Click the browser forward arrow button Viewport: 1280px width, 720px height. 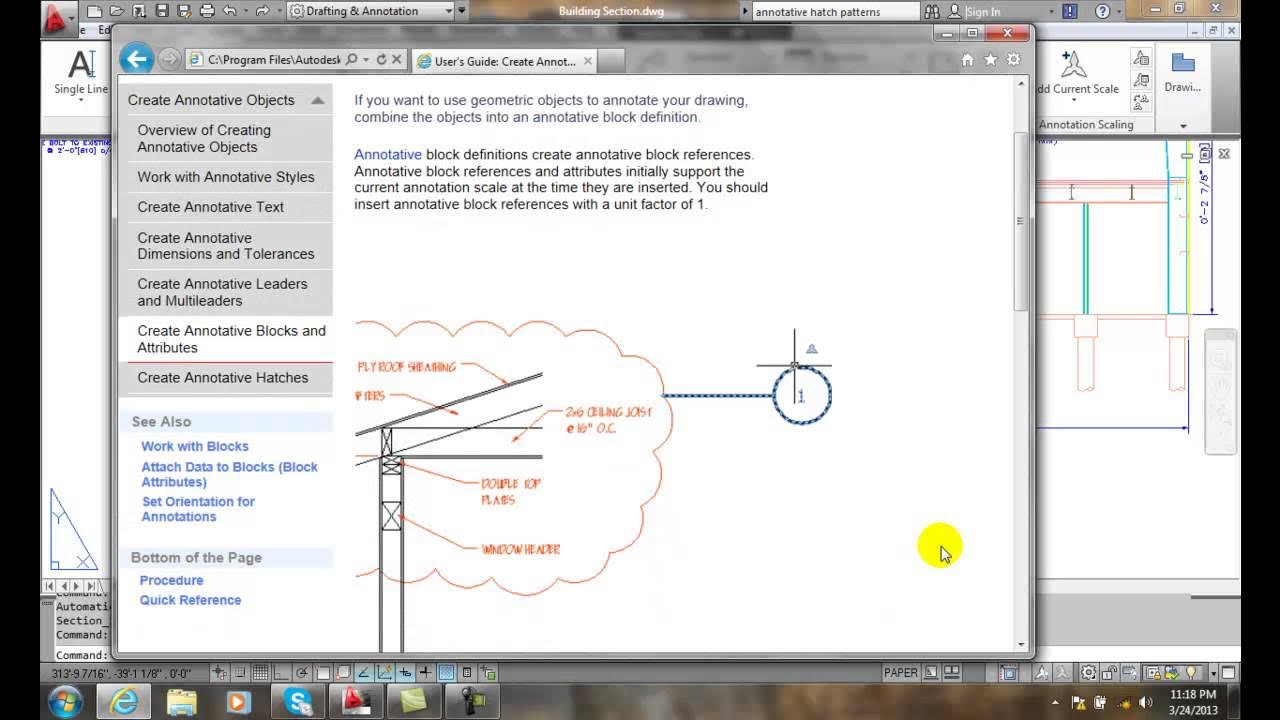(169, 60)
